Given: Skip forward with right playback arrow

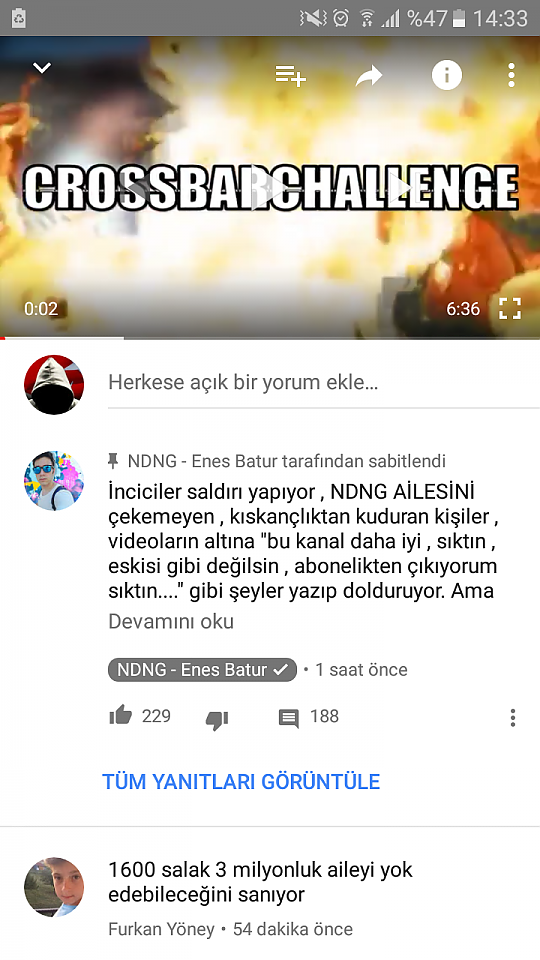Looking at the screenshot, I should (x=399, y=189).
